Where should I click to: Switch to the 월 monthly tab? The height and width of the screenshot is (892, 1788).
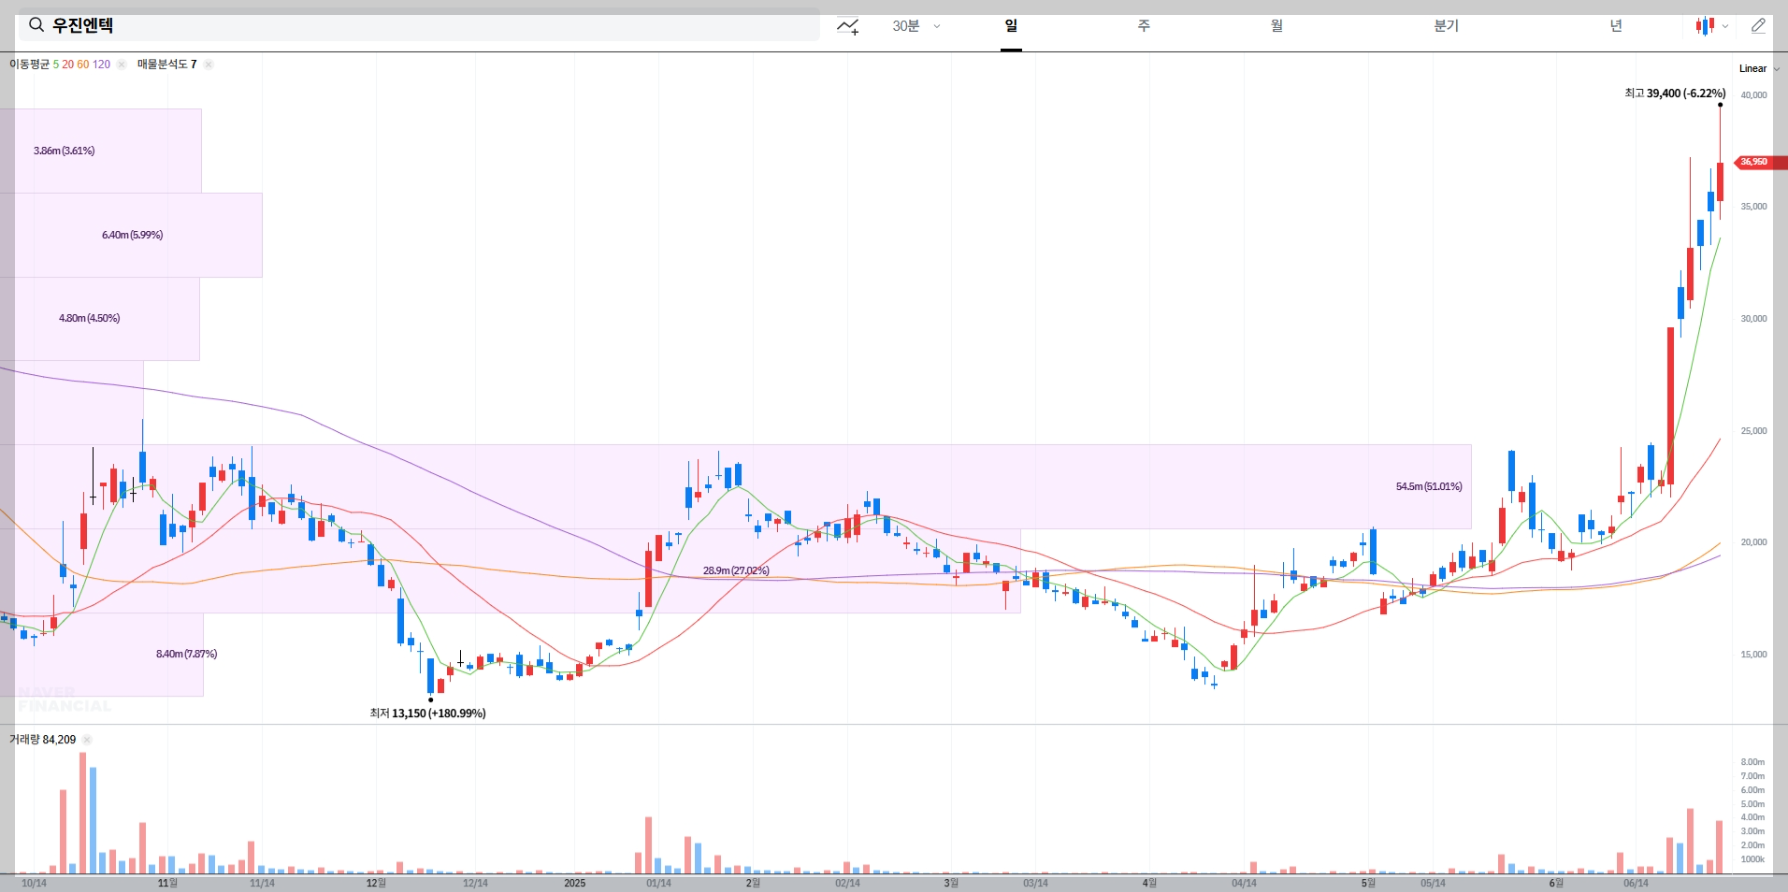1277,26
